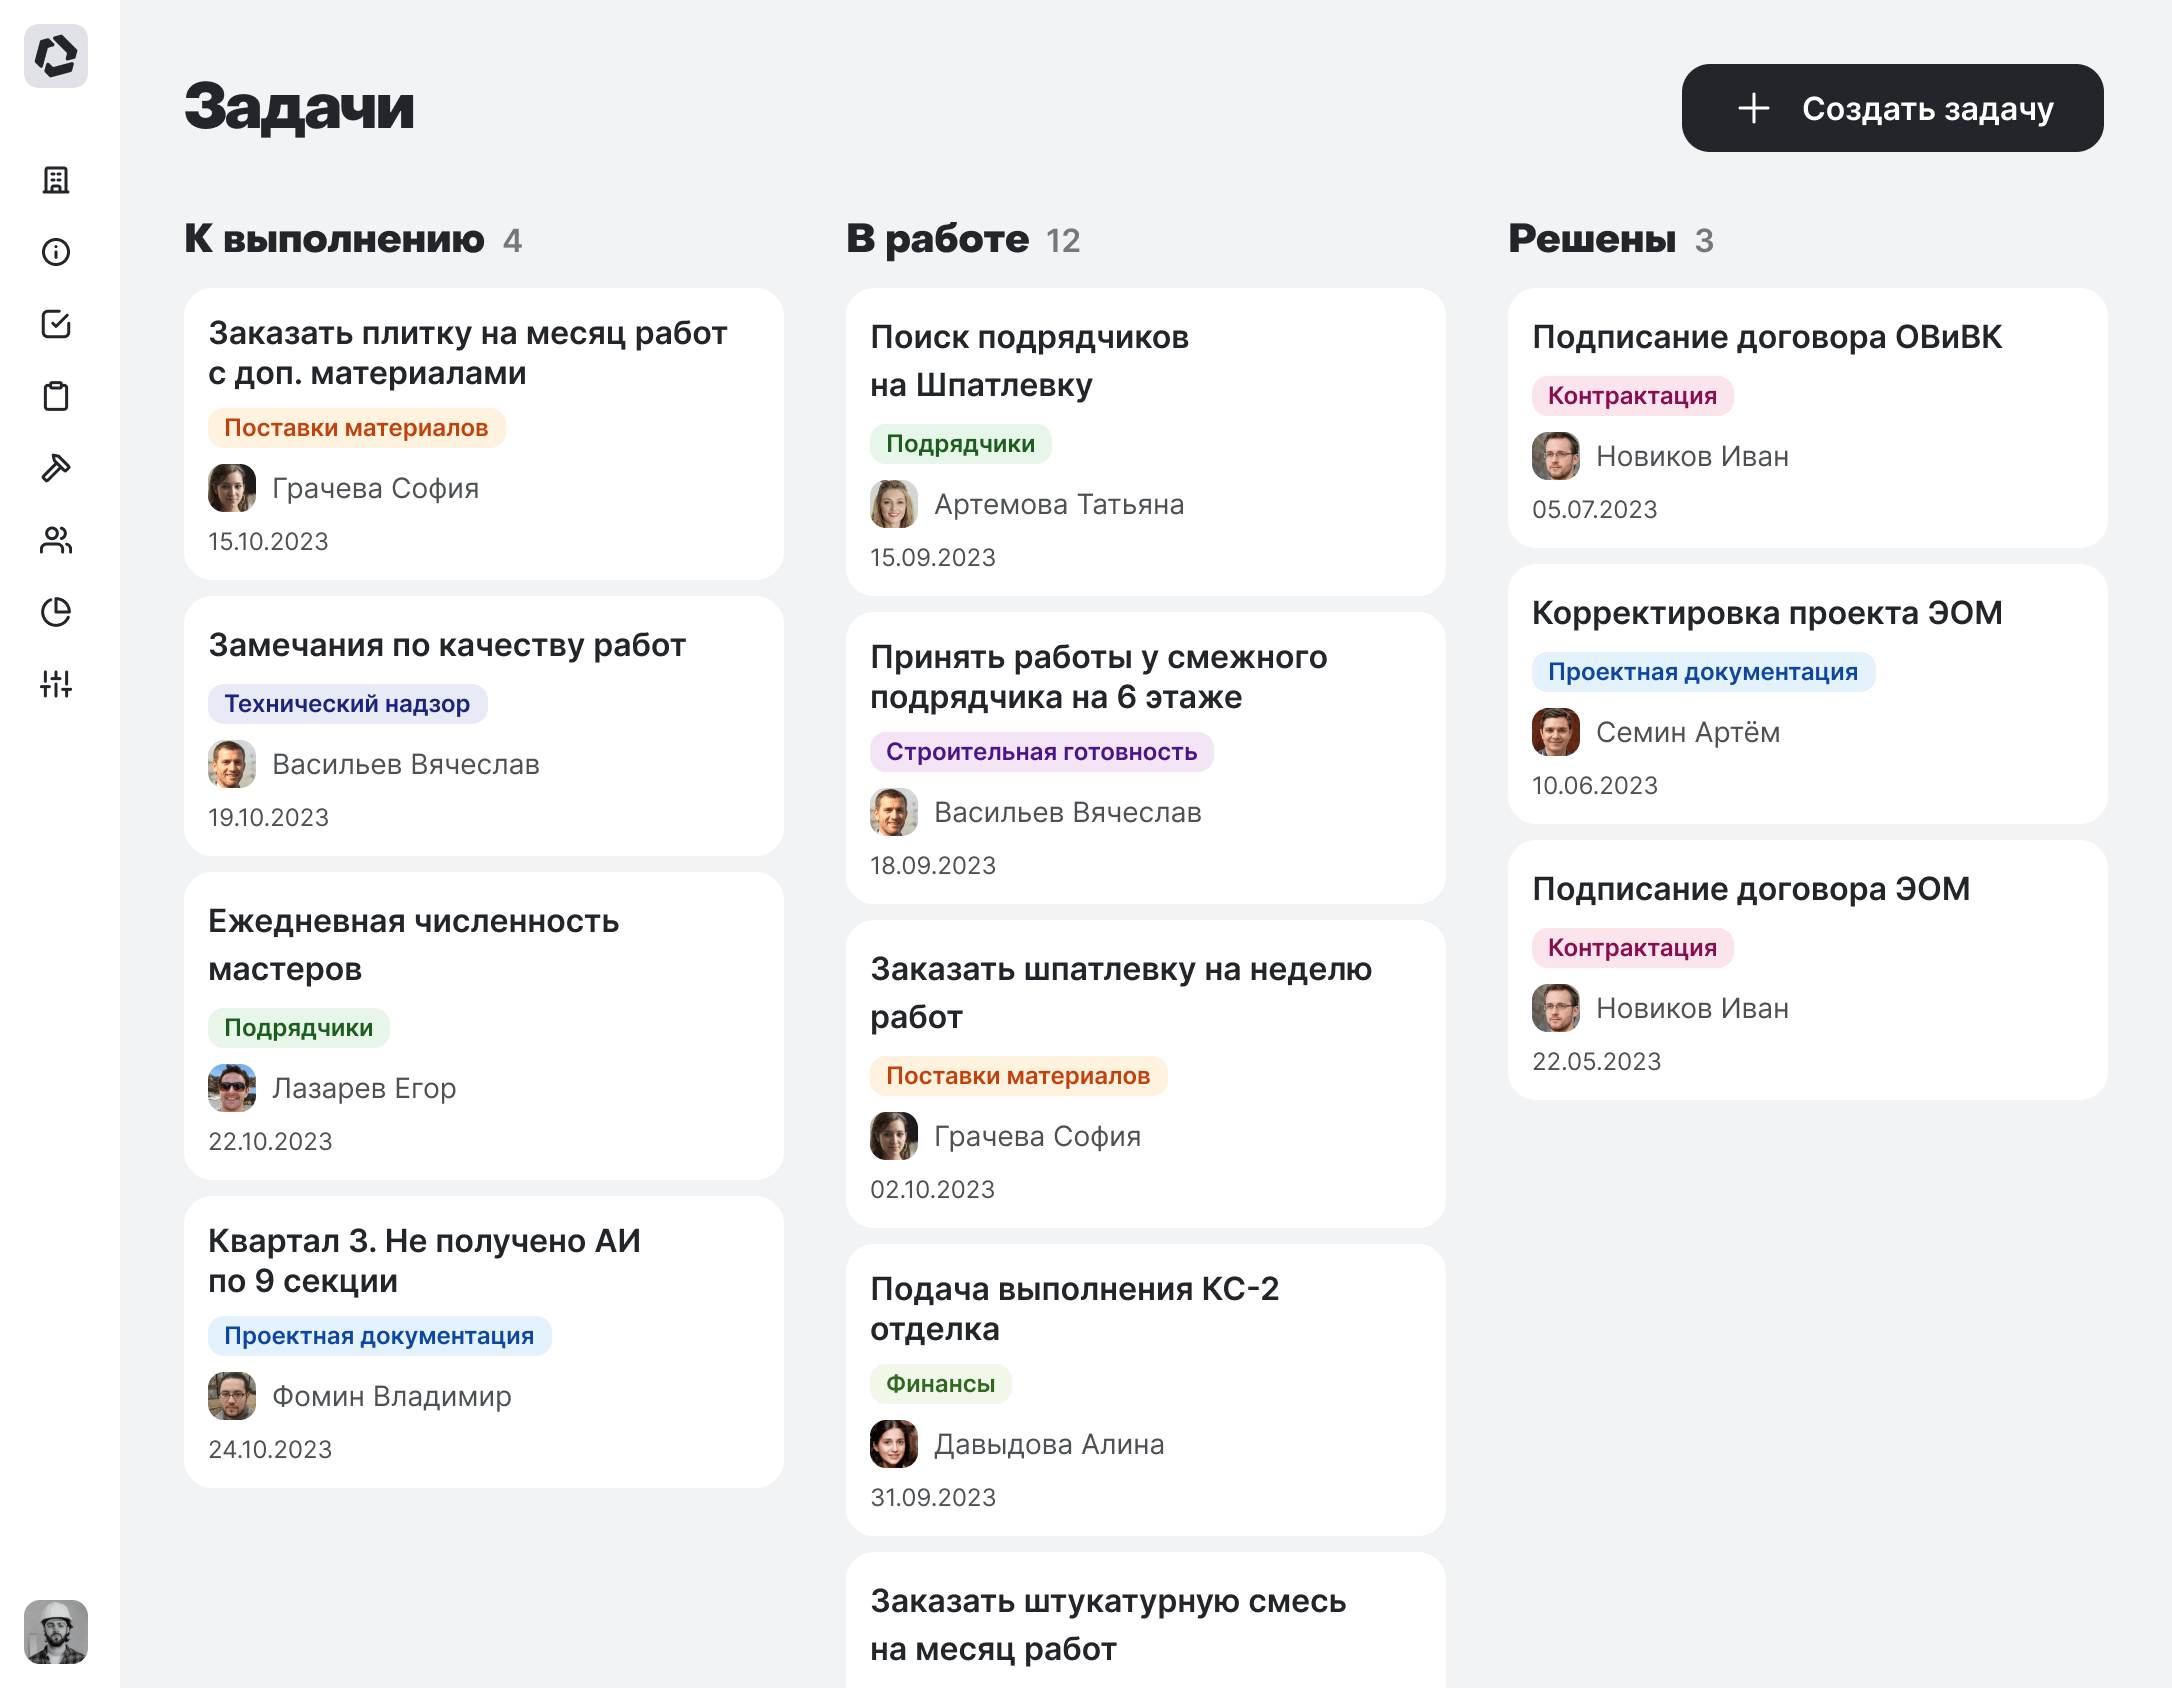Viewport: 2172px width, 1688px height.
Task: Open the people/team sidebar icon
Action: (x=56, y=540)
